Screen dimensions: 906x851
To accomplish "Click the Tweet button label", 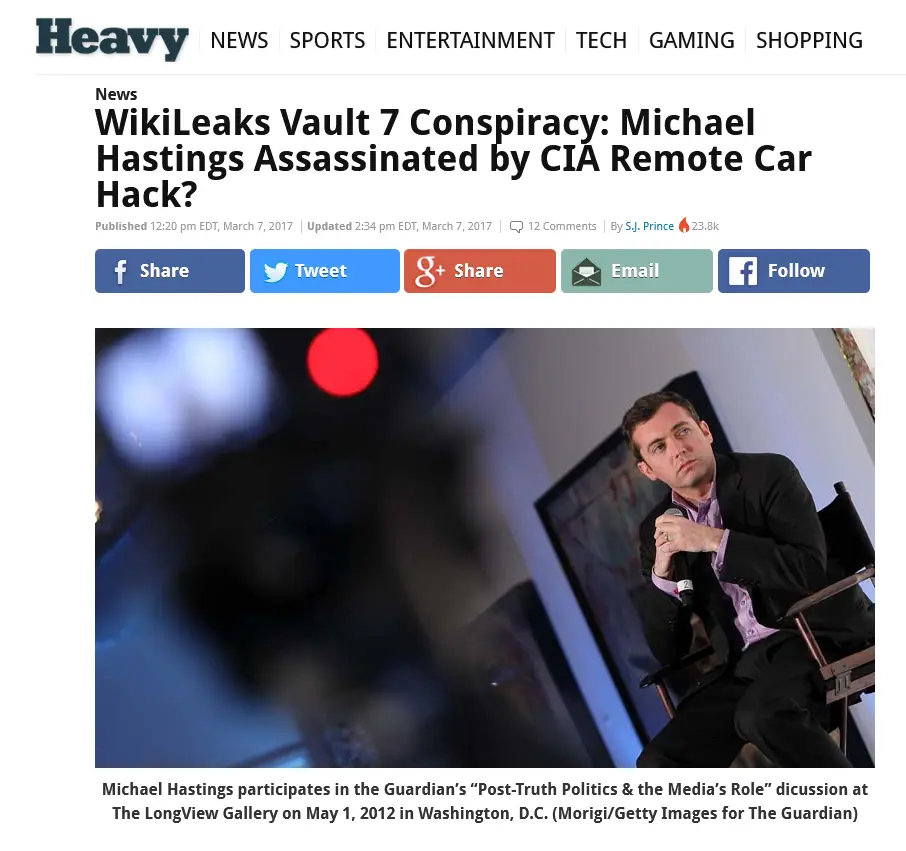I will point(321,270).
